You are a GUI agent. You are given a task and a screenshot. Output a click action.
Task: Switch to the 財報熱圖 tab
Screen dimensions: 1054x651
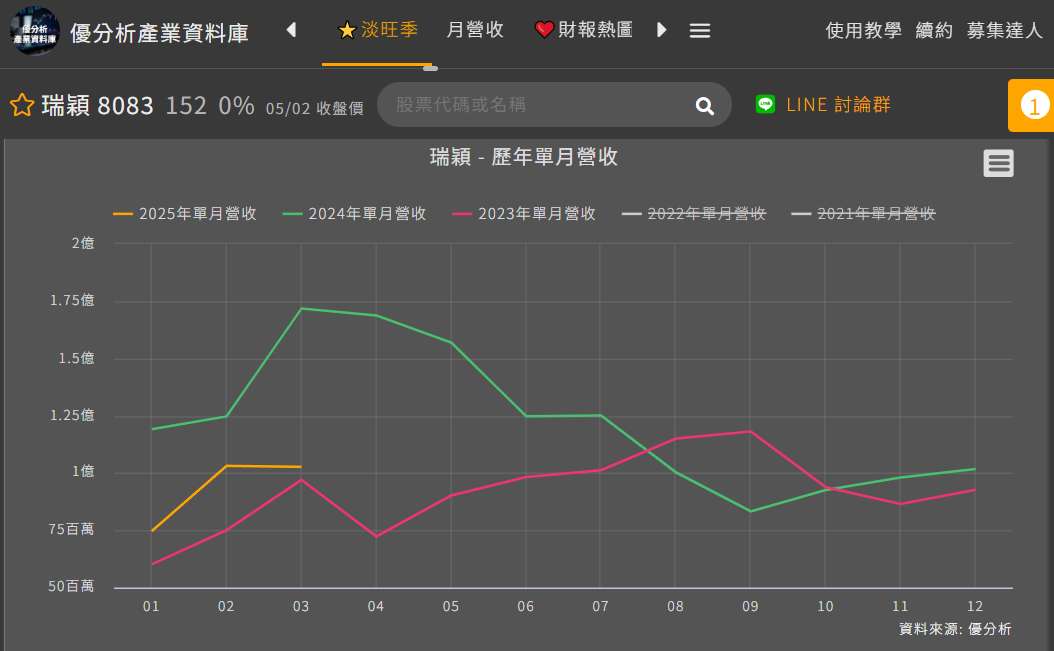[x=583, y=30]
